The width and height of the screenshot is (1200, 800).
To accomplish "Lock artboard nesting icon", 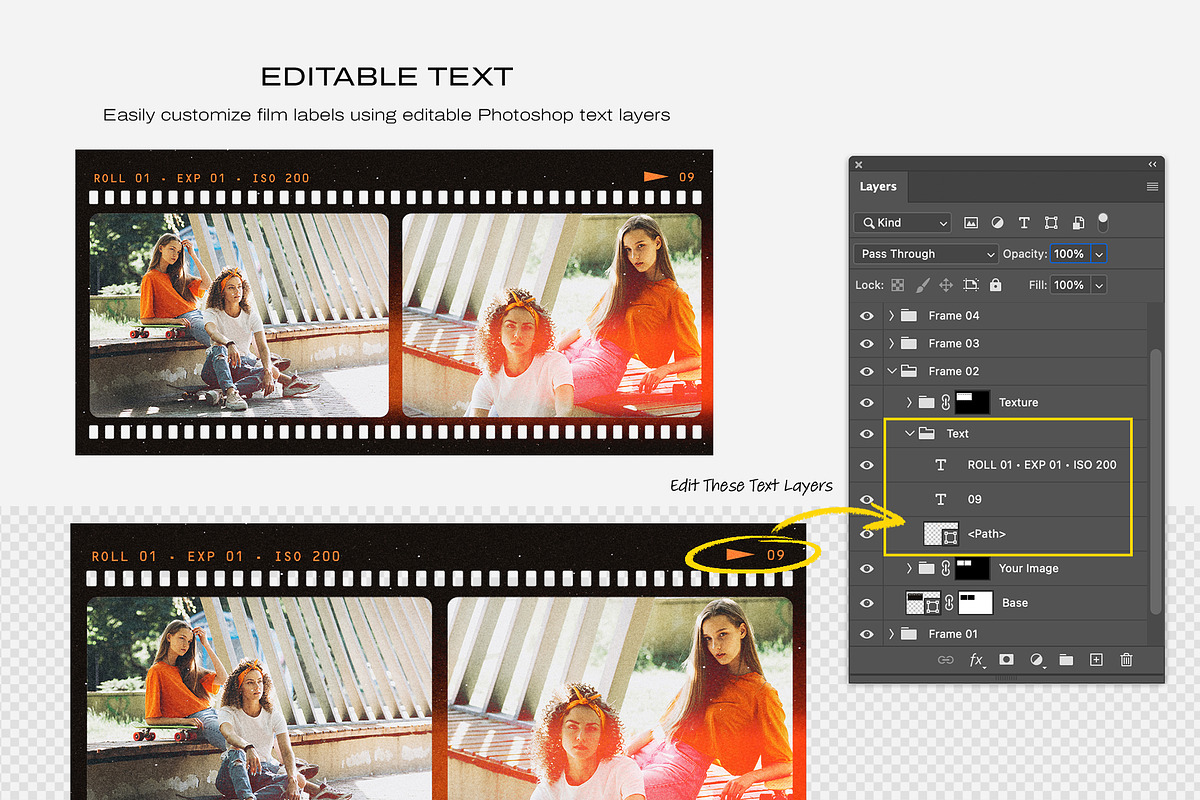I will pos(971,285).
